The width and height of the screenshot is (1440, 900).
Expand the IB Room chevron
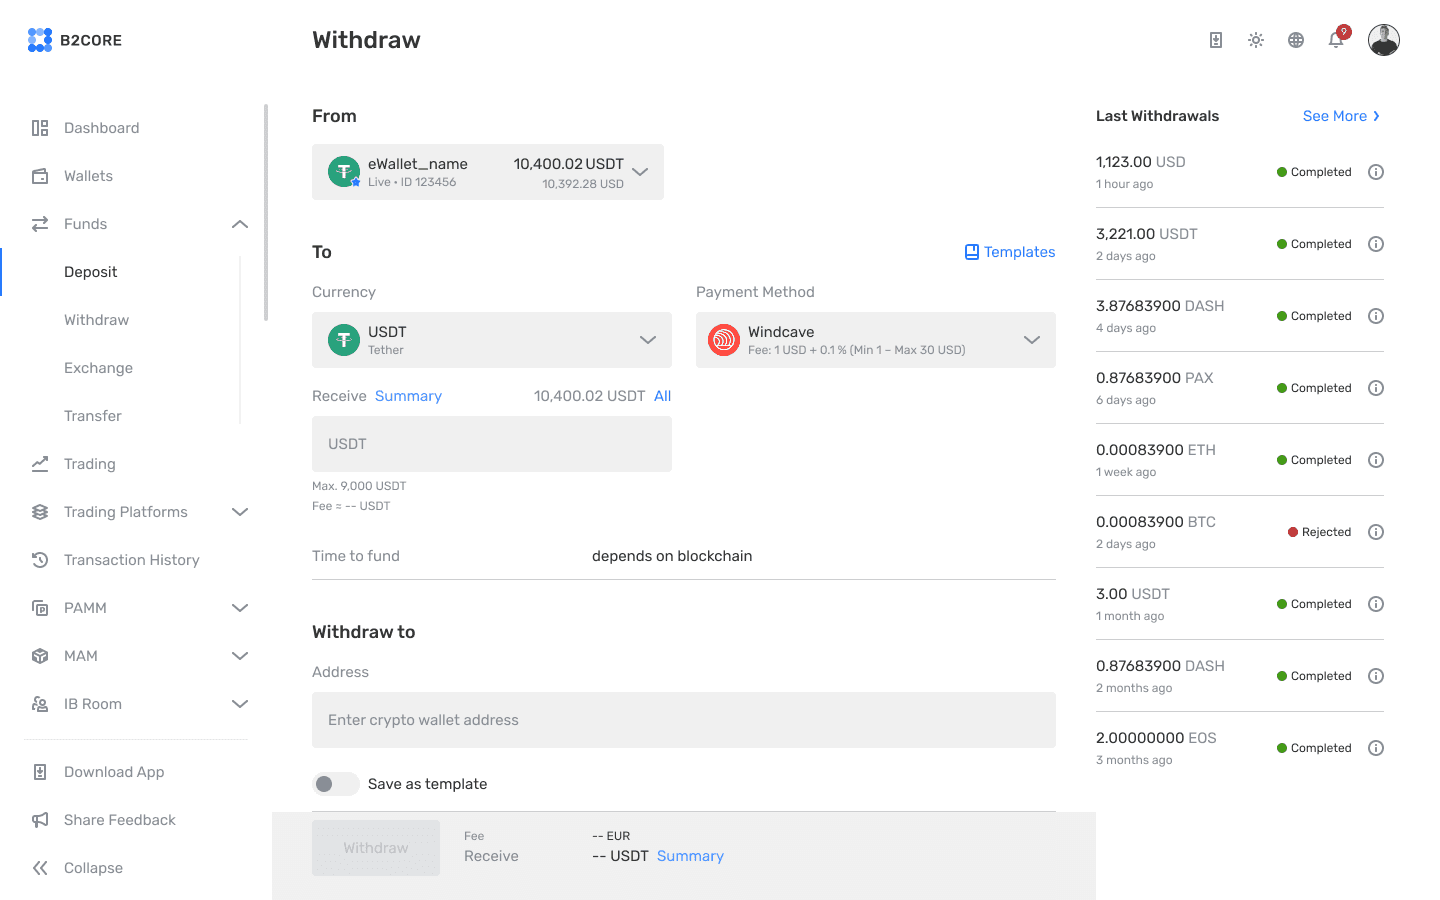coord(240,704)
